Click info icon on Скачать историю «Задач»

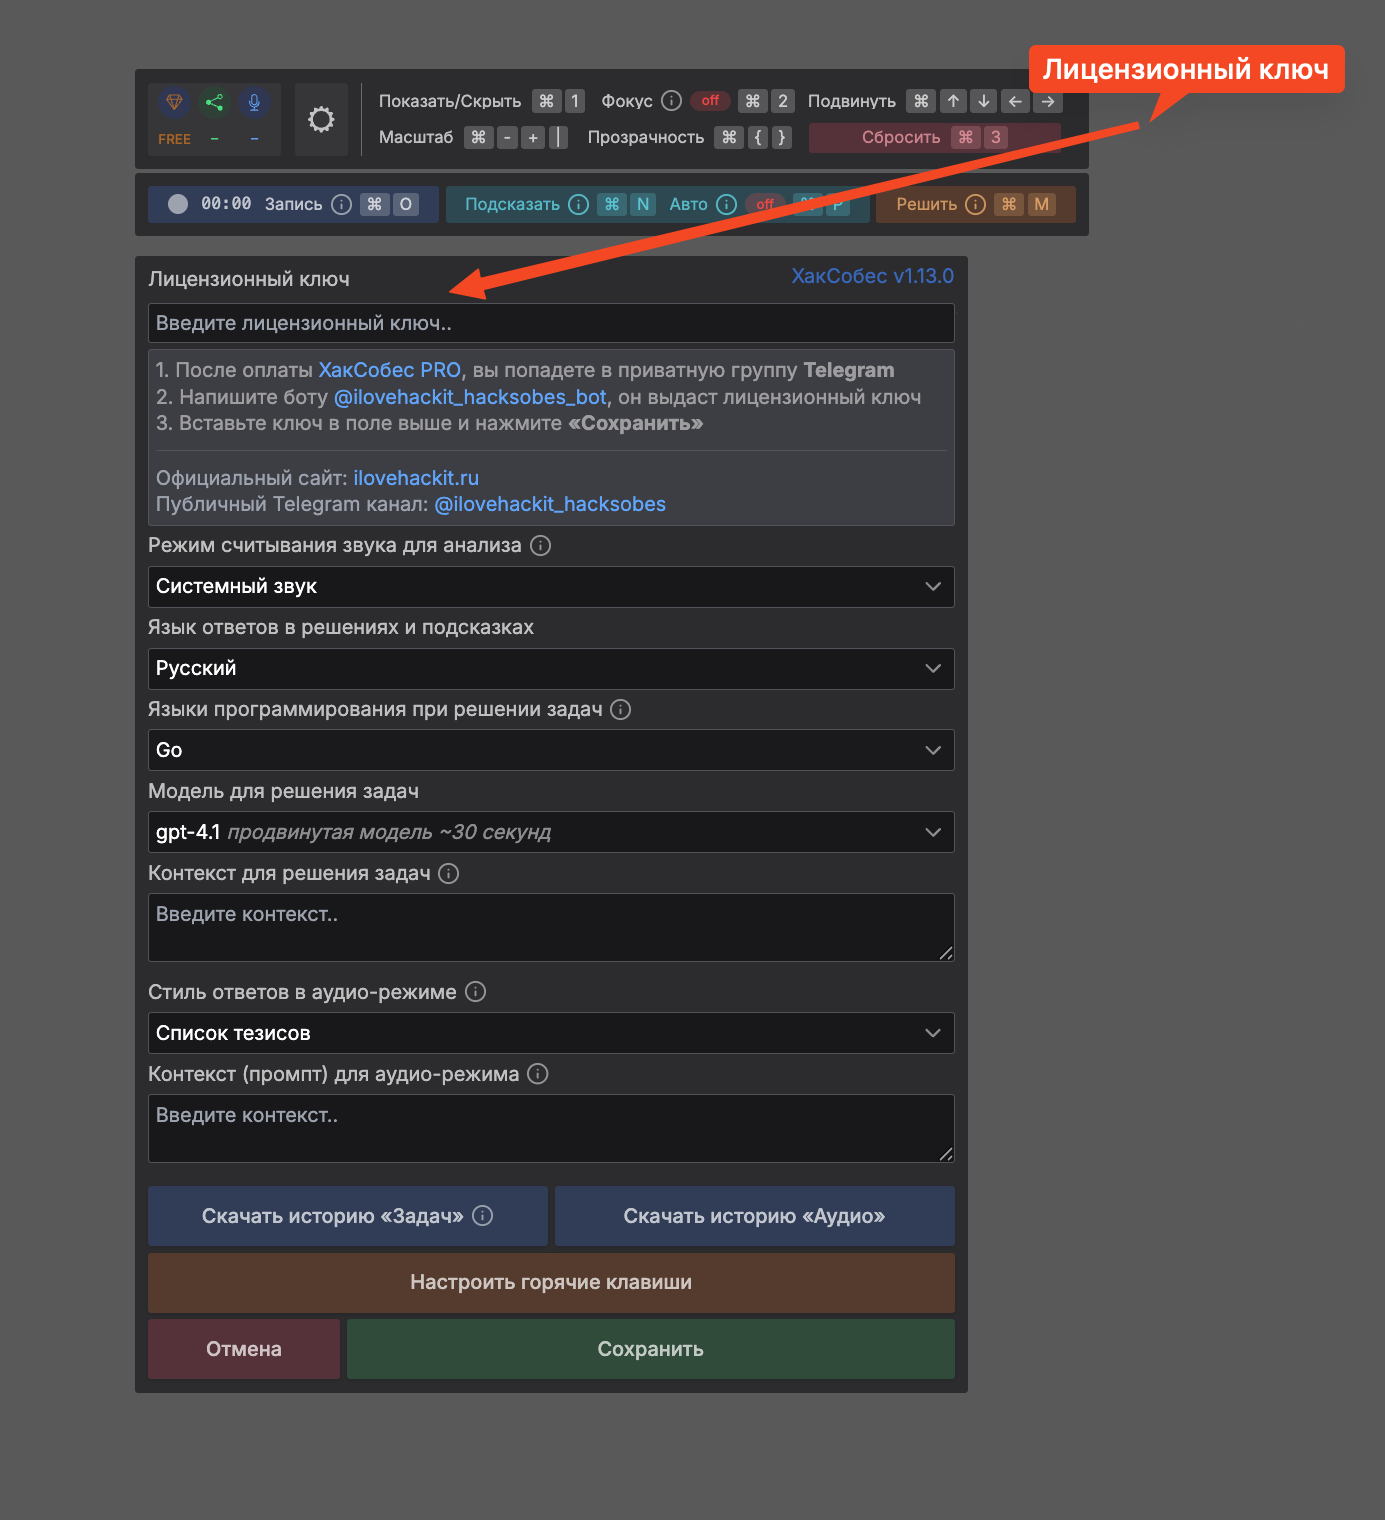pyautogui.click(x=483, y=1215)
